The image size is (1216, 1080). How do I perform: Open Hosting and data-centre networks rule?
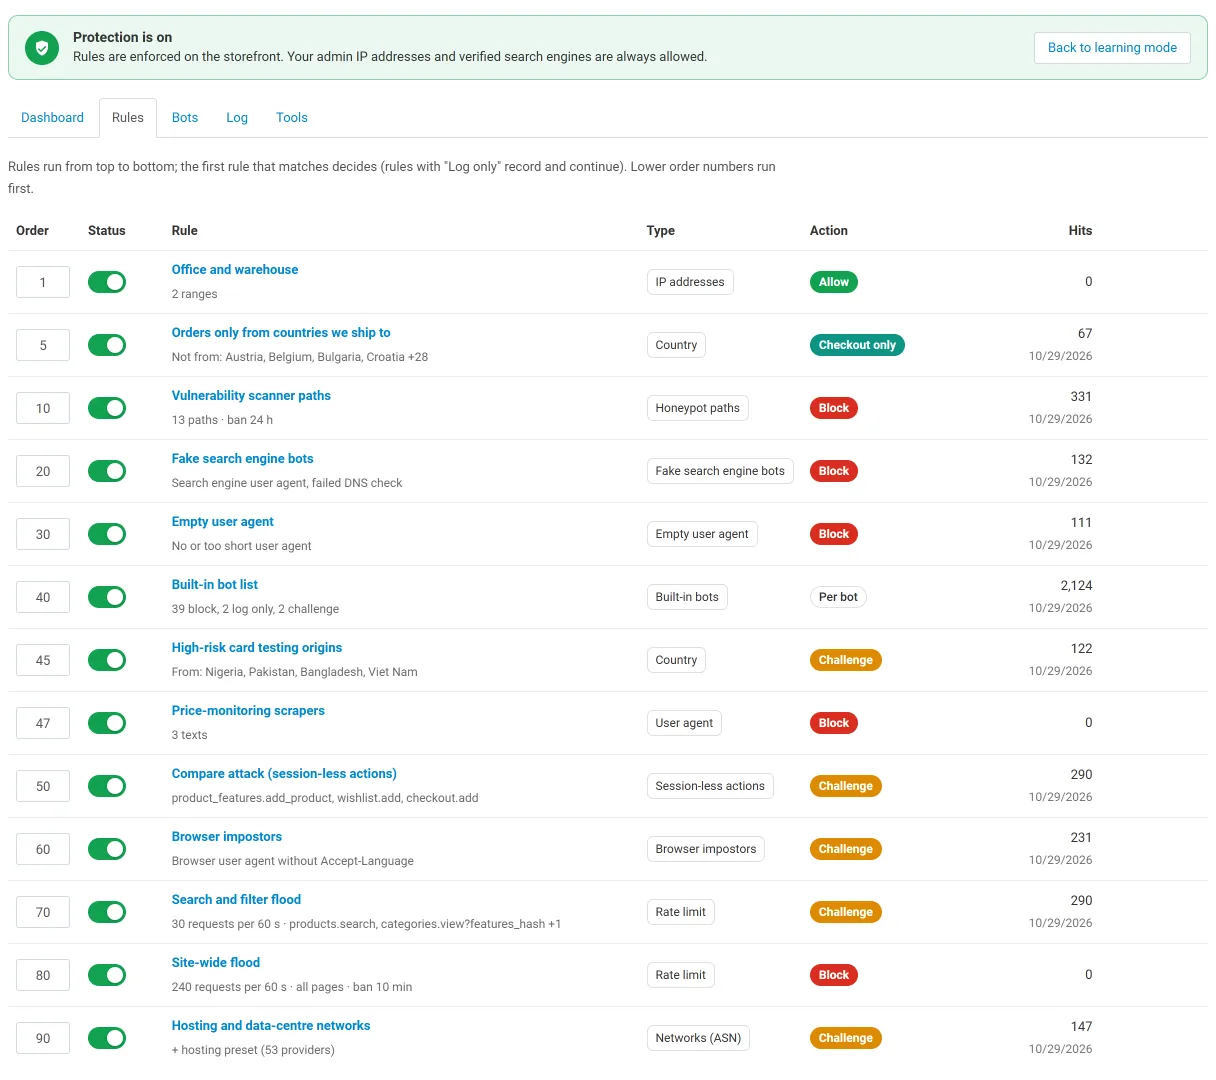tap(271, 1026)
